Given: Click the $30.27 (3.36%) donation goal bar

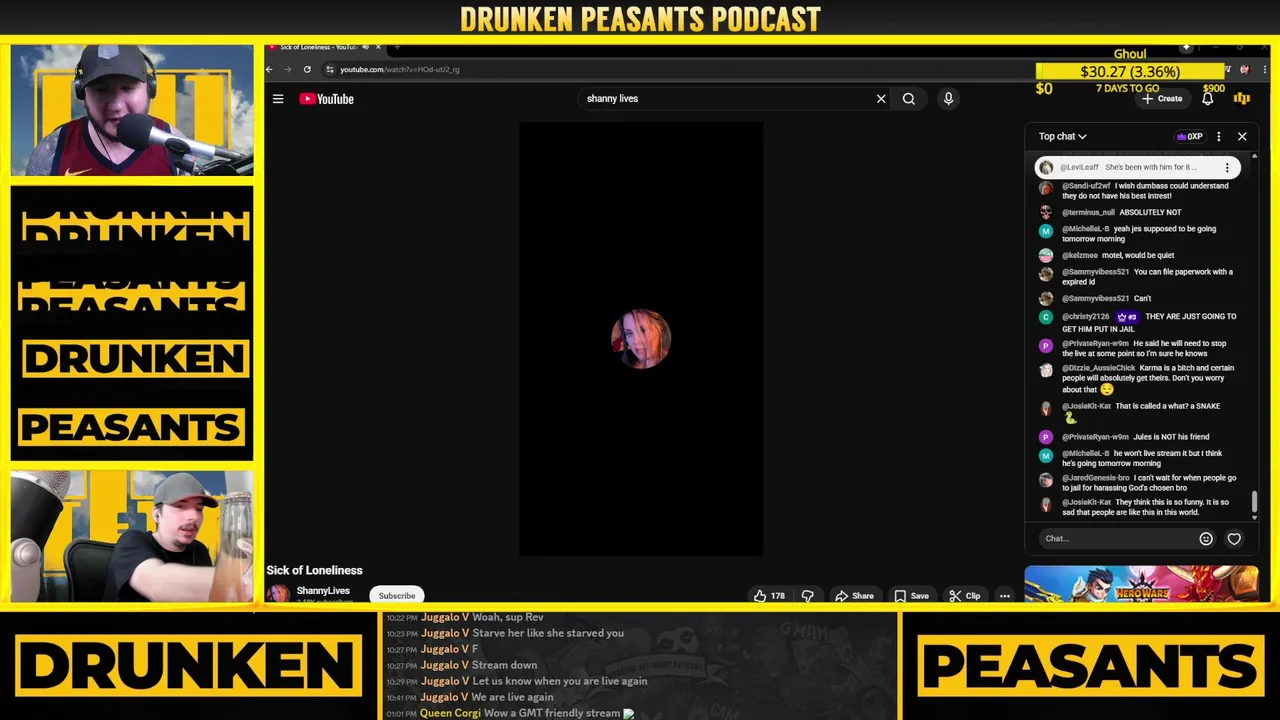Looking at the screenshot, I should [x=1130, y=71].
